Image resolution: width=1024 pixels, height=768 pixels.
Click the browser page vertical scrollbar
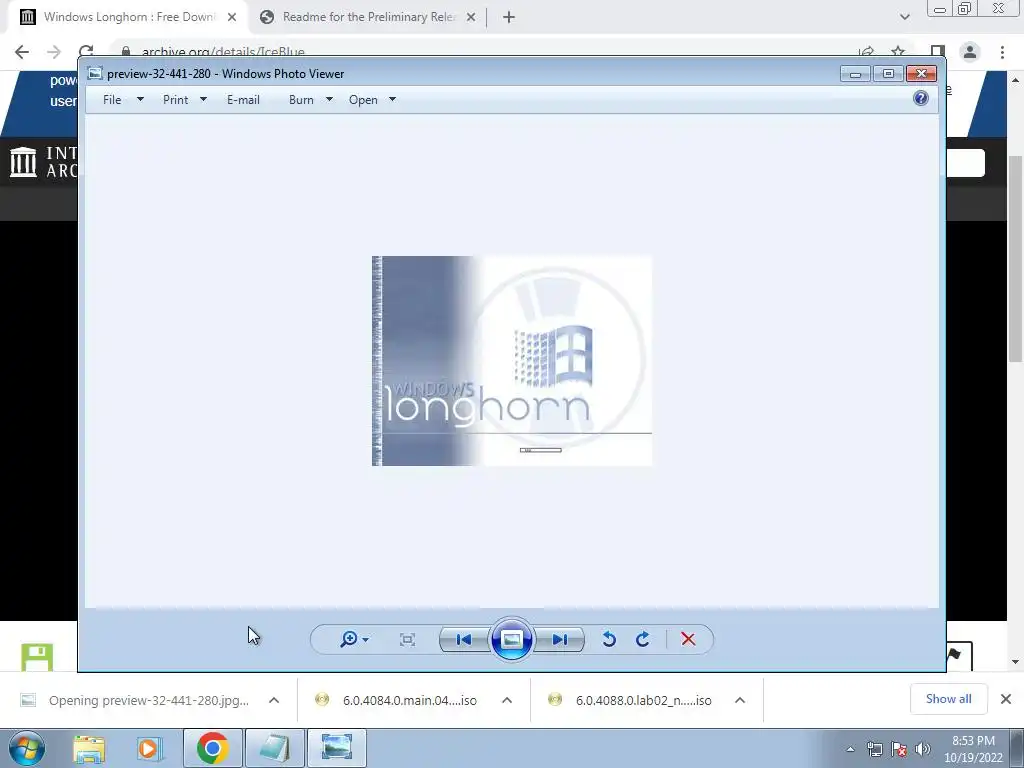coord(1015,258)
